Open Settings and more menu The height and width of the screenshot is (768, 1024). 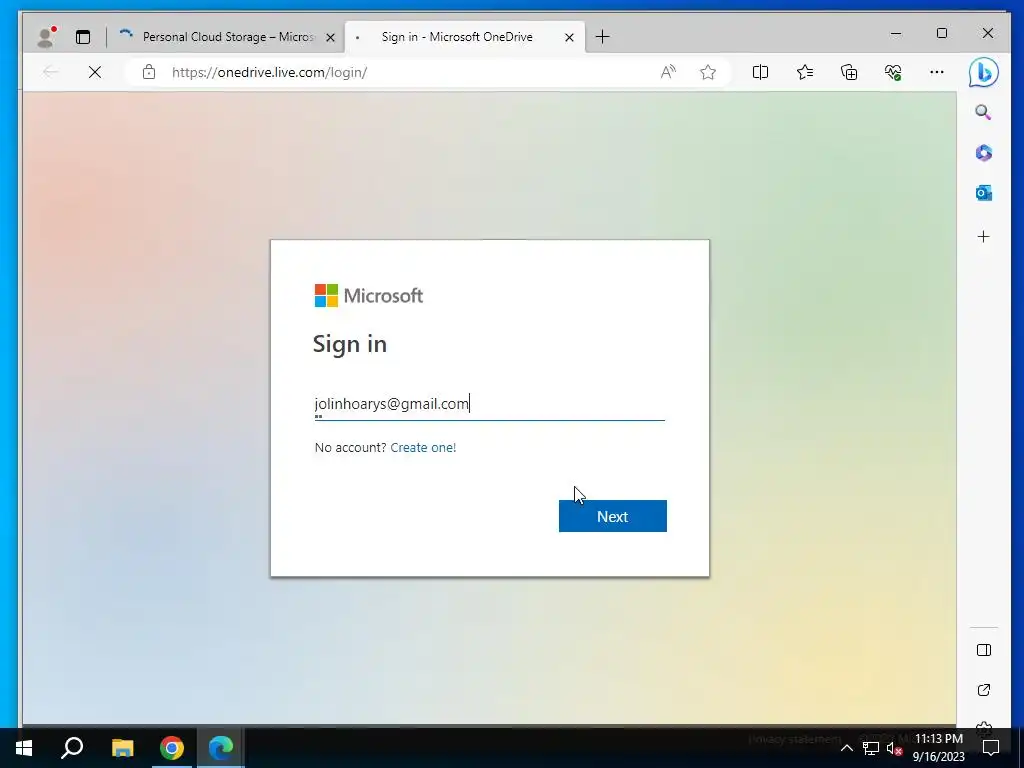[937, 72]
